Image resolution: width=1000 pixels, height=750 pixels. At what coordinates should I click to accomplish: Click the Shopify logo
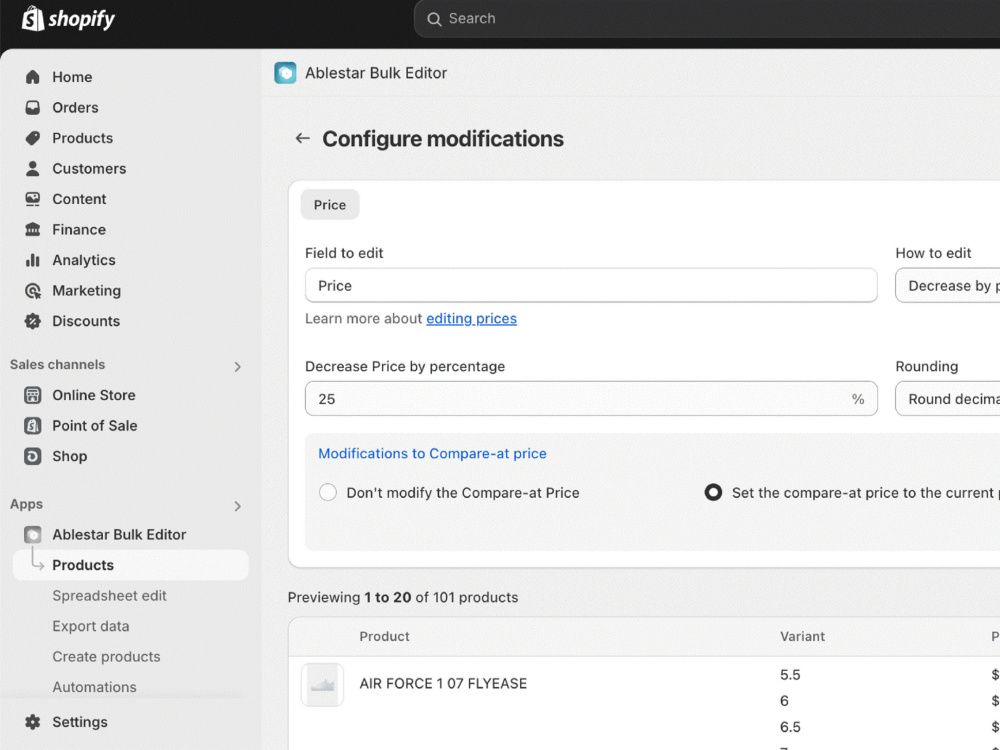[x=68, y=18]
